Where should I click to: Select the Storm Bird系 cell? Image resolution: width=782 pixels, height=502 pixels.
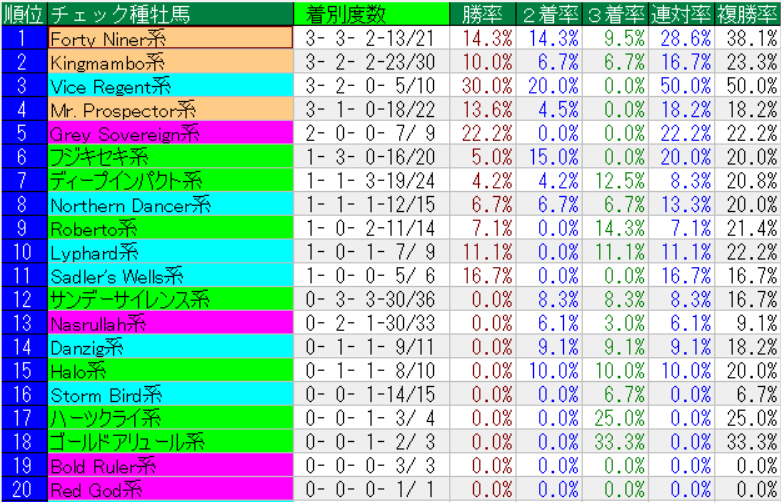[x=171, y=394]
